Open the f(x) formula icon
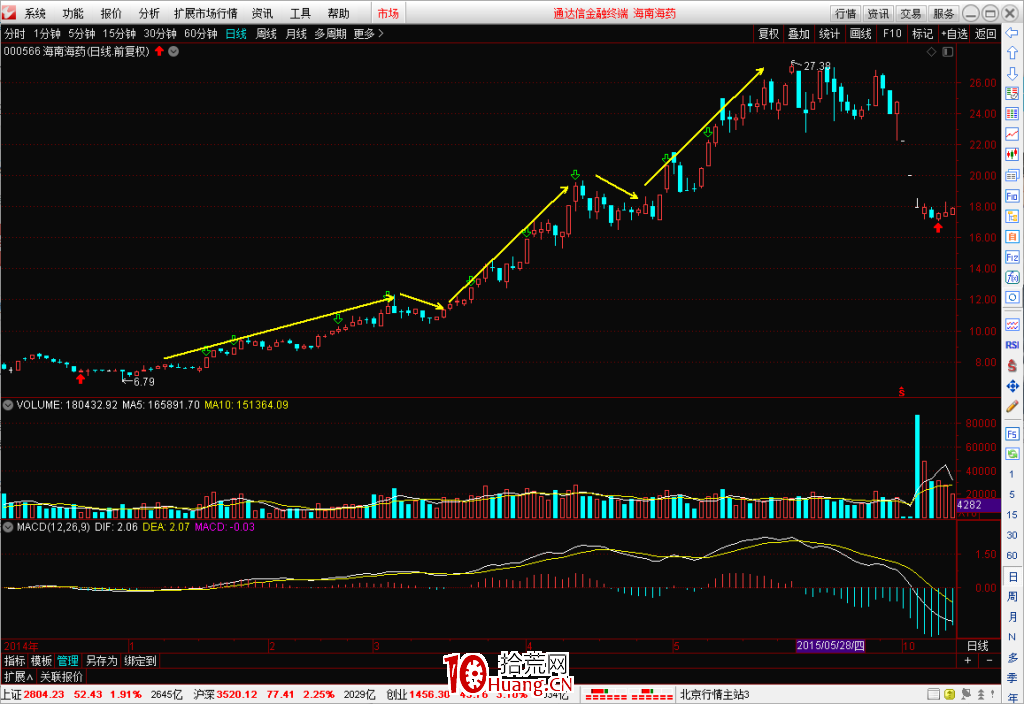 pos(1012,278)
